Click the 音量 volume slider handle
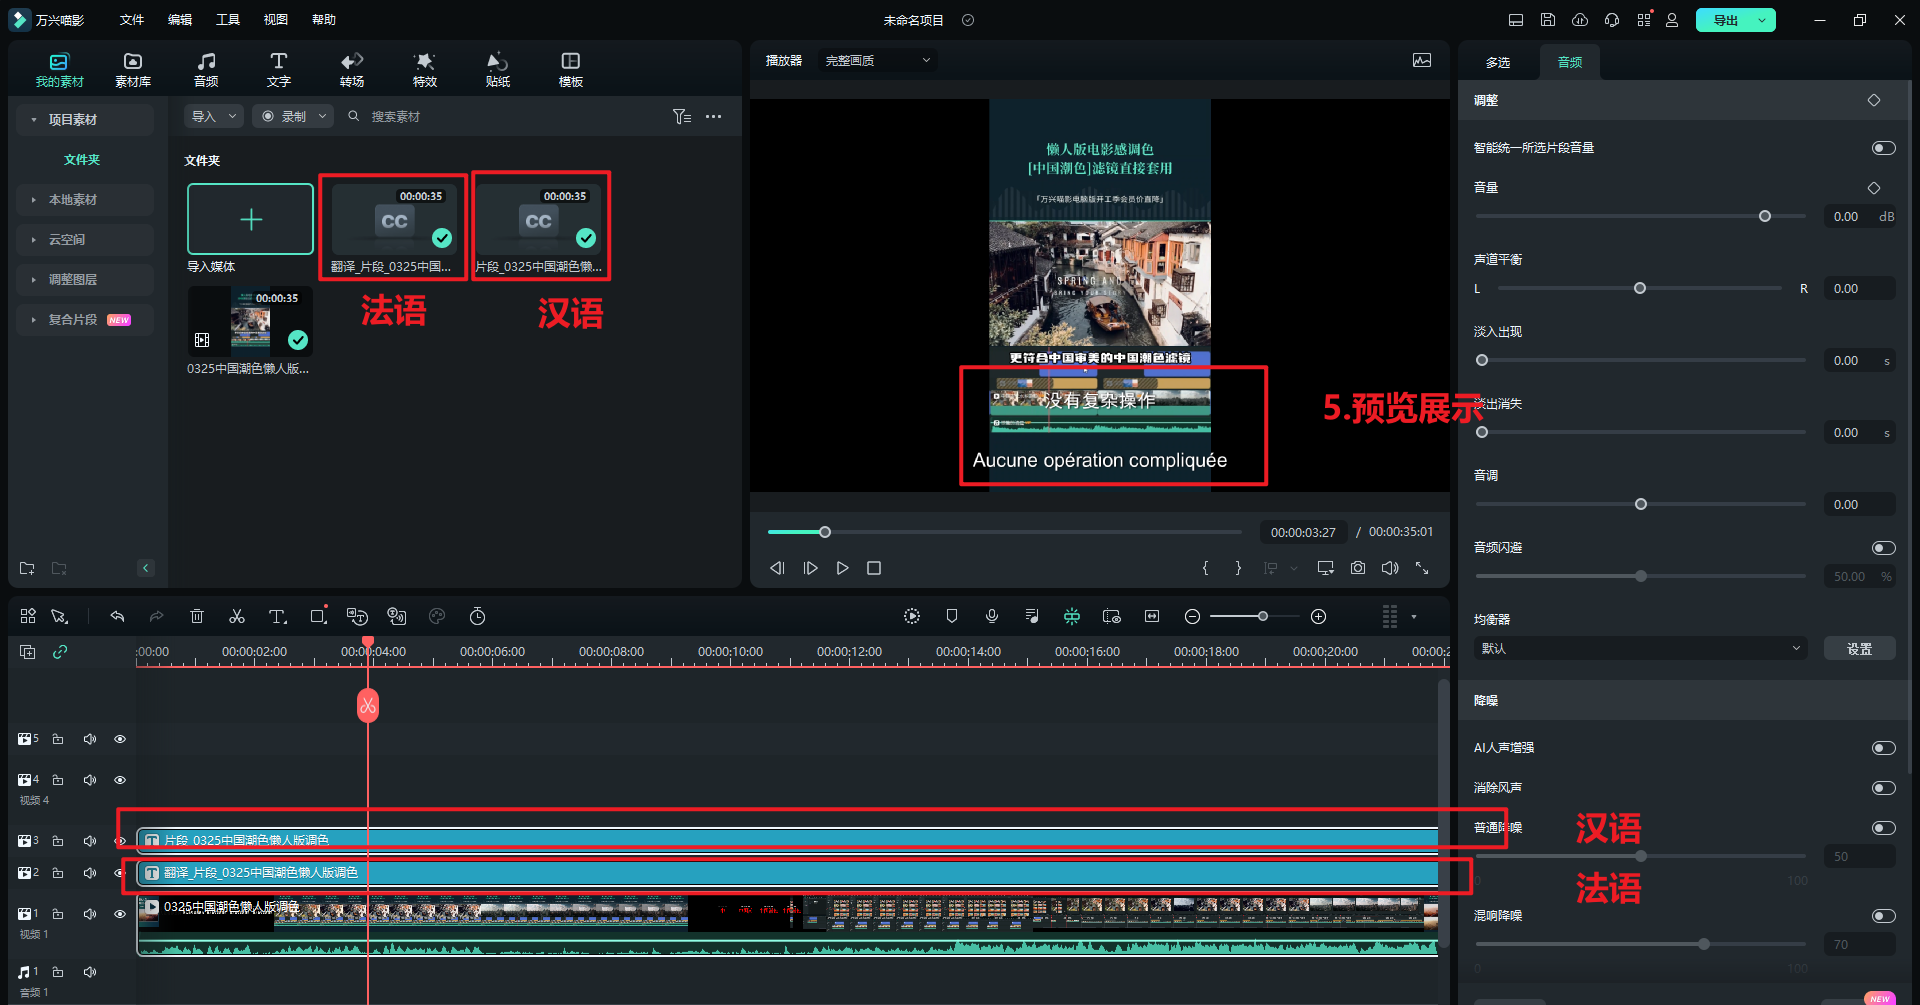1920x1005 pixels. tap(1765, 216)
